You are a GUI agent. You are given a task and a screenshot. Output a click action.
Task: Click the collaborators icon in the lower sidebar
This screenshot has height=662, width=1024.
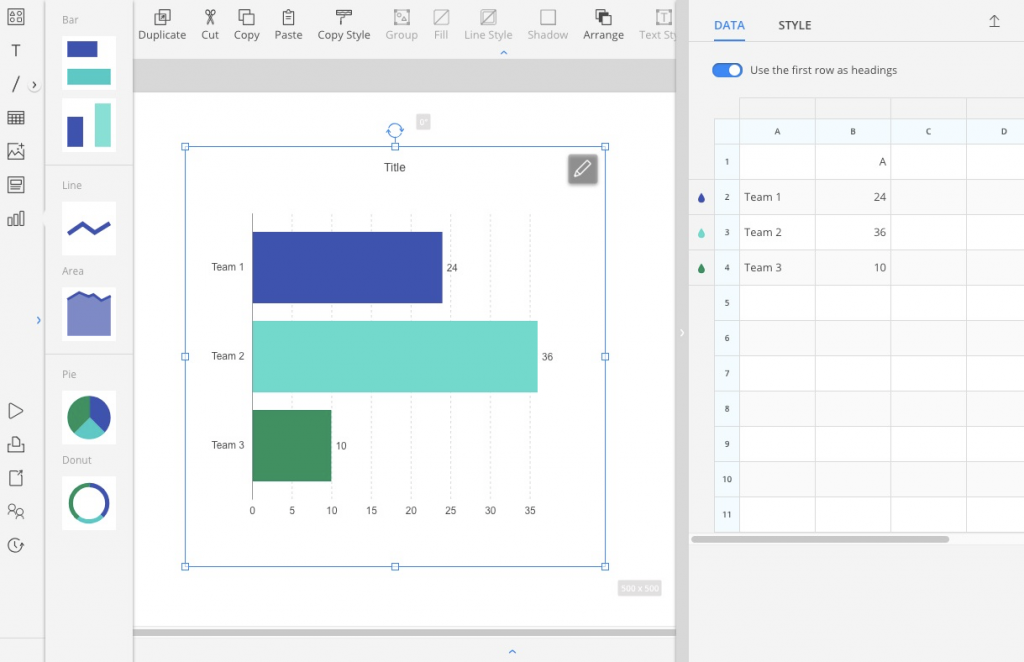[x=14, y=512]
